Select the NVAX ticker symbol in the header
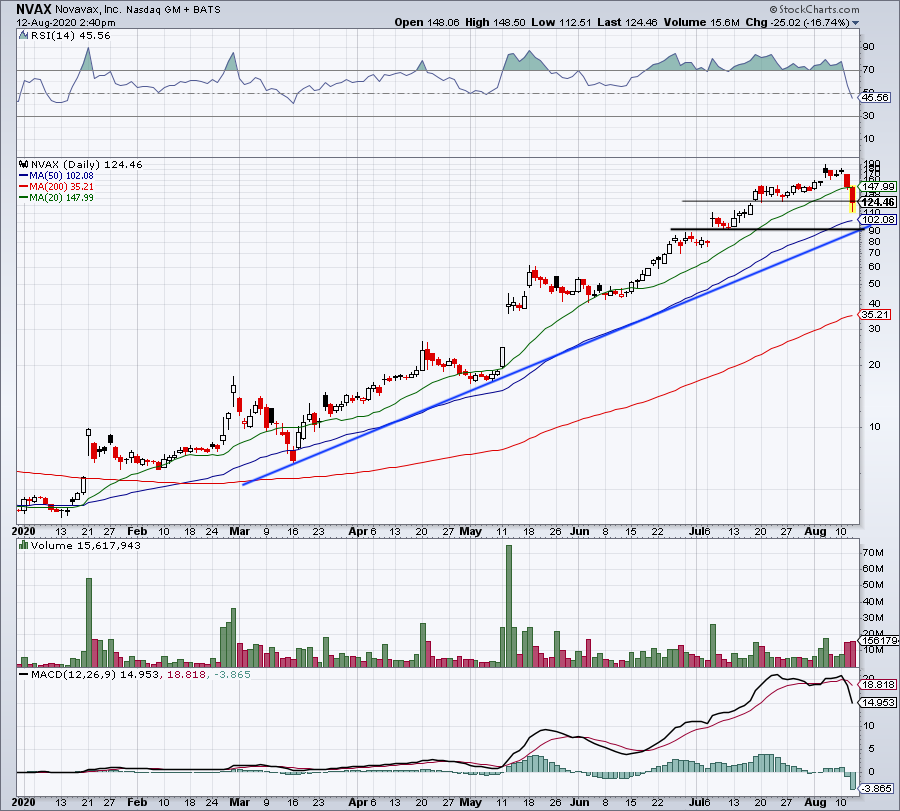Screen dimensions: 900x811 (34, 9)
